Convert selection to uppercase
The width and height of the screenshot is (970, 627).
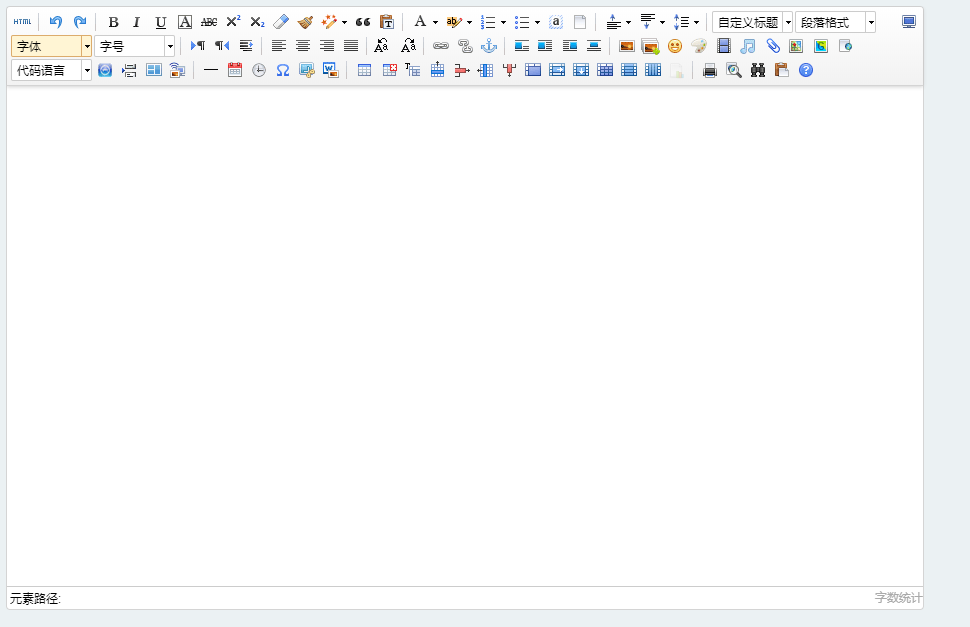coord(382,46)
